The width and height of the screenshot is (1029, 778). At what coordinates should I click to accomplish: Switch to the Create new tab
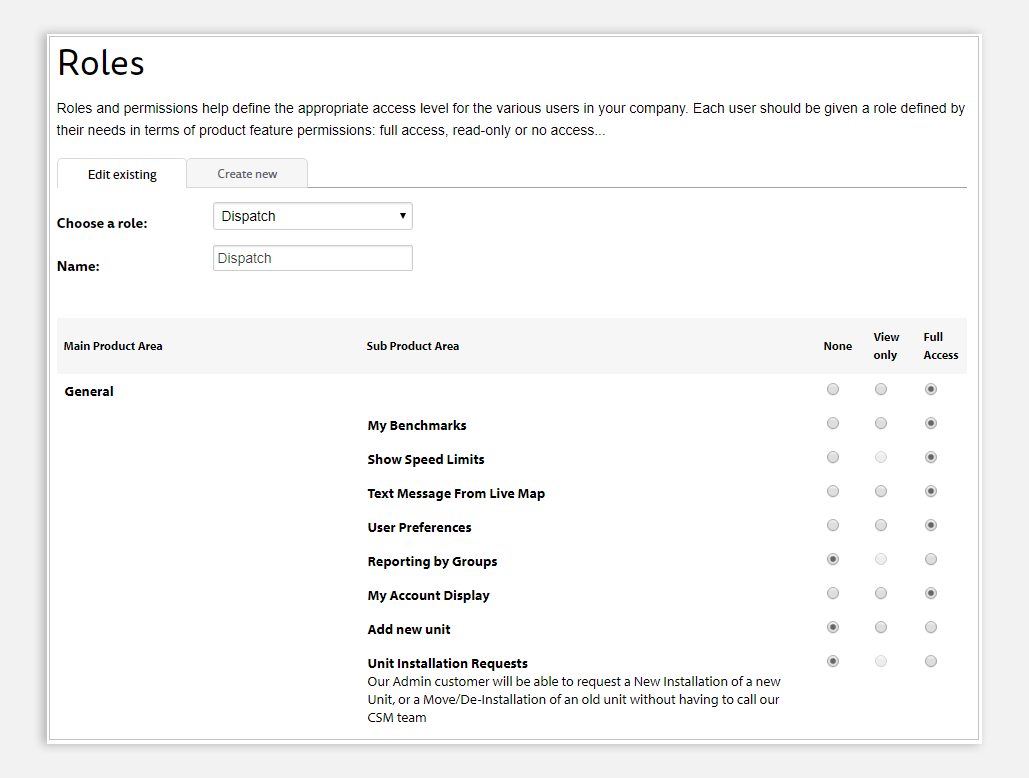click(247, 173)
